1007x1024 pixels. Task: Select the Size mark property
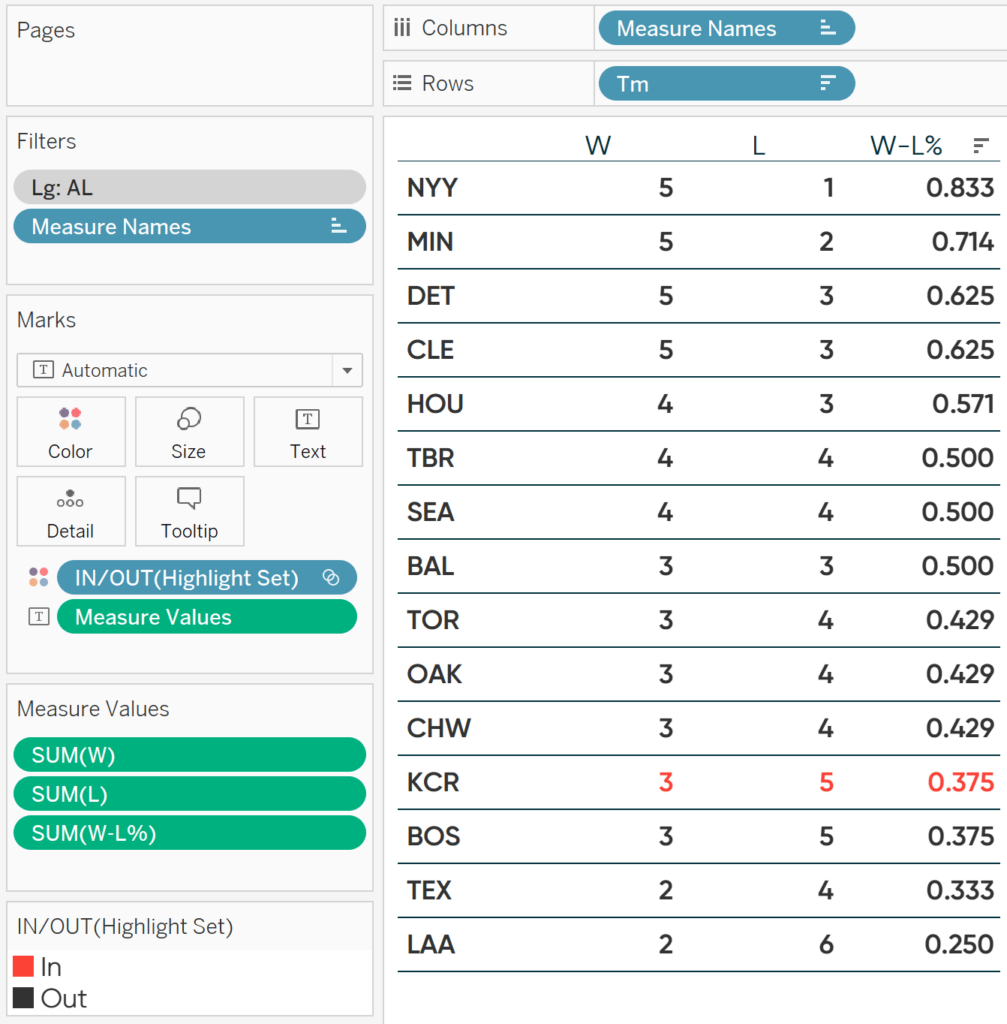coord(189,431)
